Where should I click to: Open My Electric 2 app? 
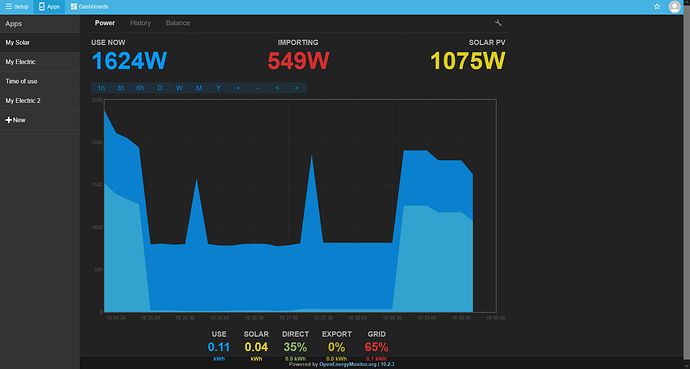coord(40,101)
